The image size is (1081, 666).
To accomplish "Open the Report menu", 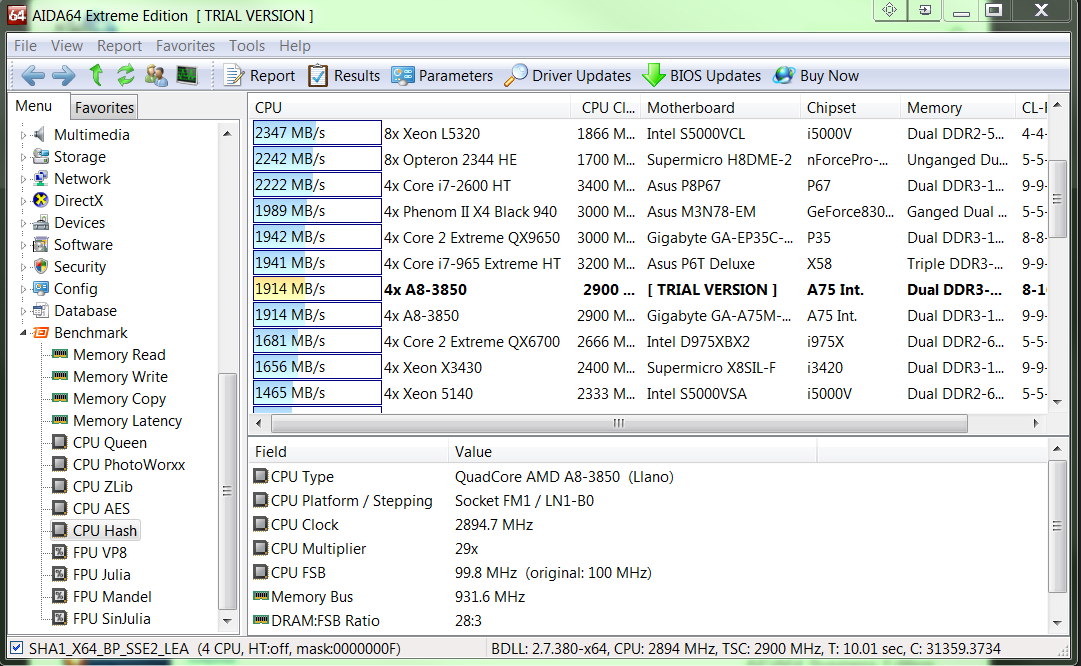I will [119, 46].
